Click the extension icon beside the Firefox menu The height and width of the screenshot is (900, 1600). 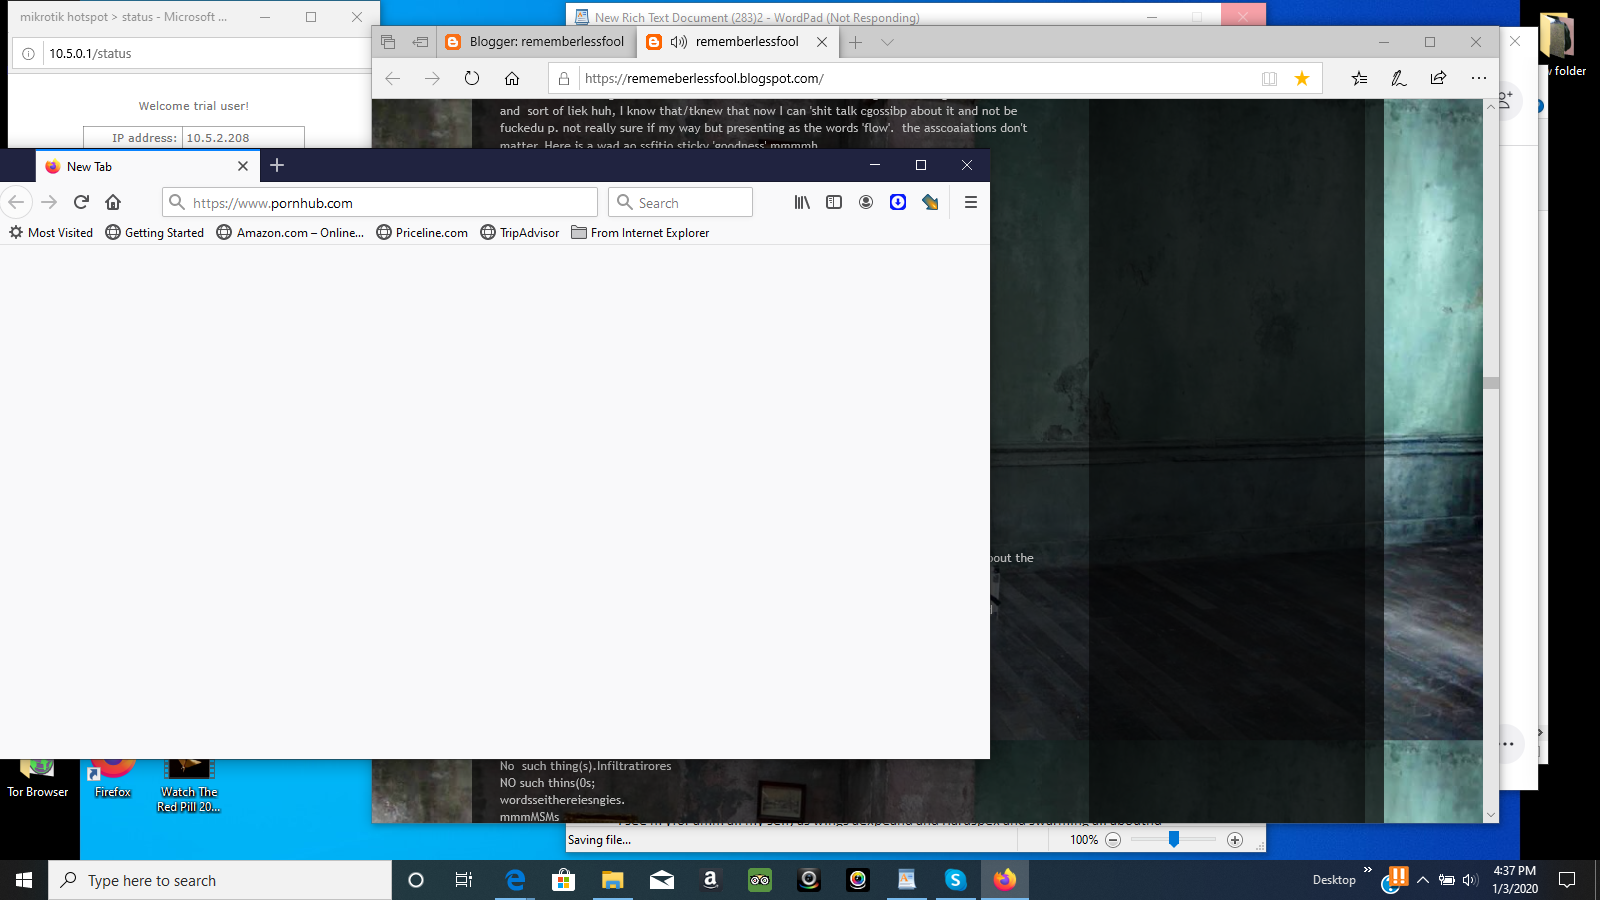[x=930, y=202]
